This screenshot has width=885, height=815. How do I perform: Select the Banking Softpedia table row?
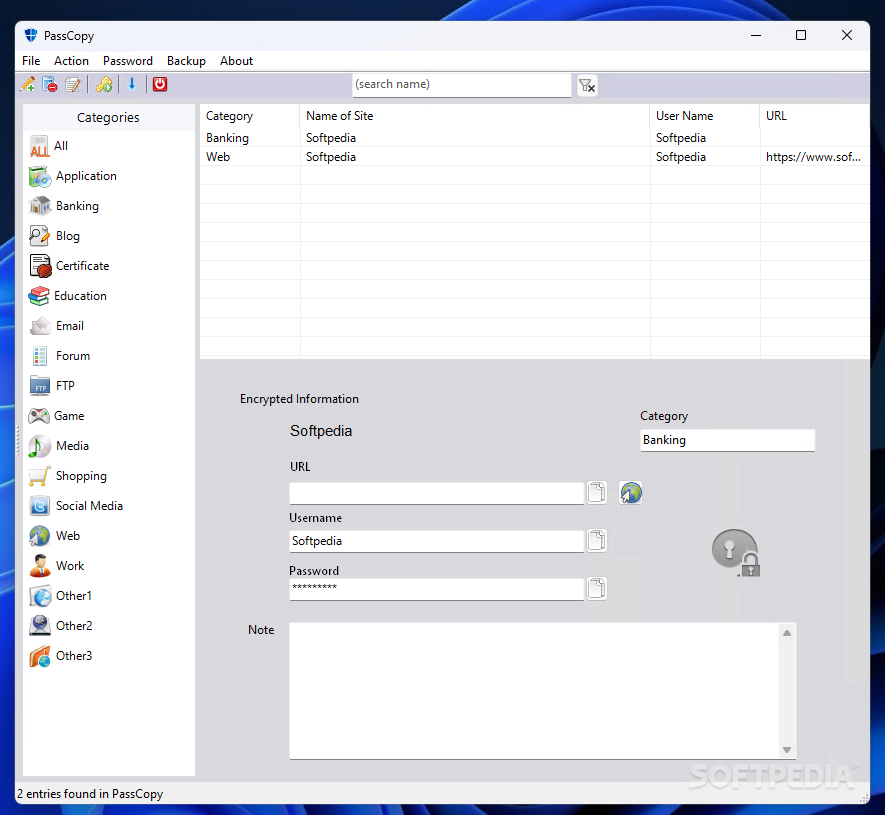point(534,138)
